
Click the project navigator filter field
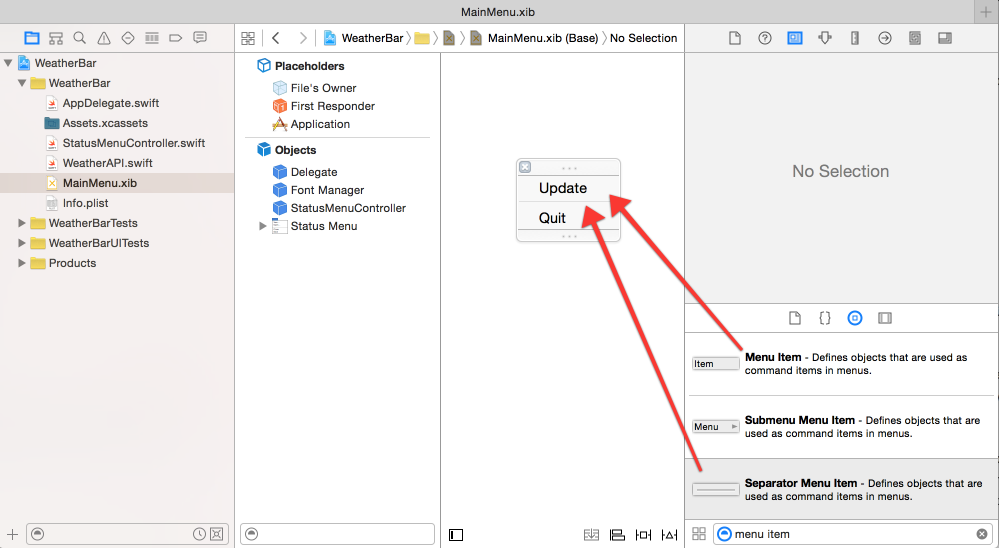click(129, 534)
